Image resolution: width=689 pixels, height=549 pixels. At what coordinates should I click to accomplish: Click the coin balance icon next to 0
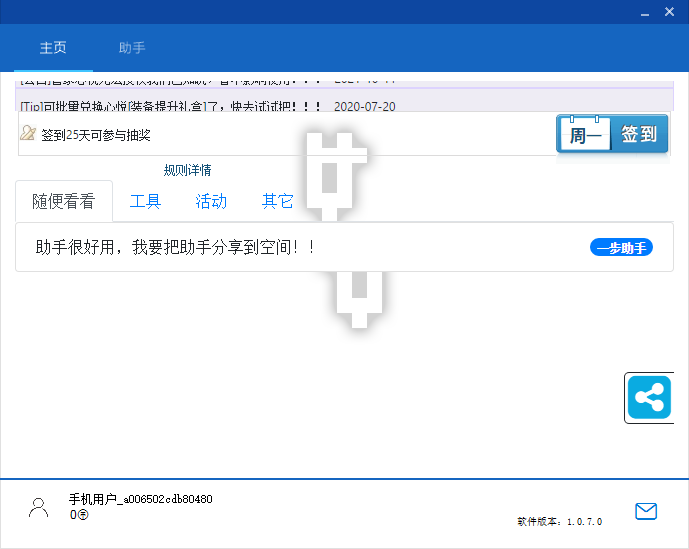[x=83, y=515]
